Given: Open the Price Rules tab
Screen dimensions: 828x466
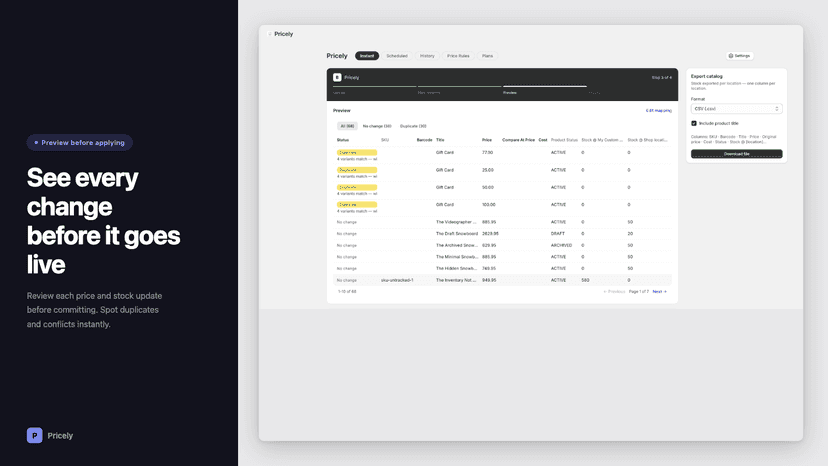Looking at the screenshot, I should click(x=458, y=55).
